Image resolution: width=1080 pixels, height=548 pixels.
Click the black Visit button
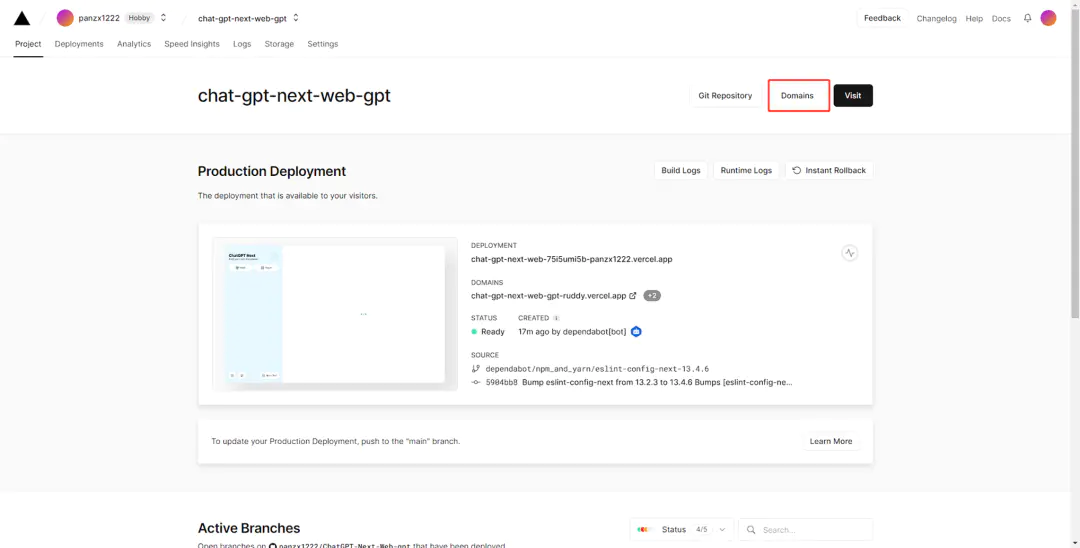click(853, 95)
